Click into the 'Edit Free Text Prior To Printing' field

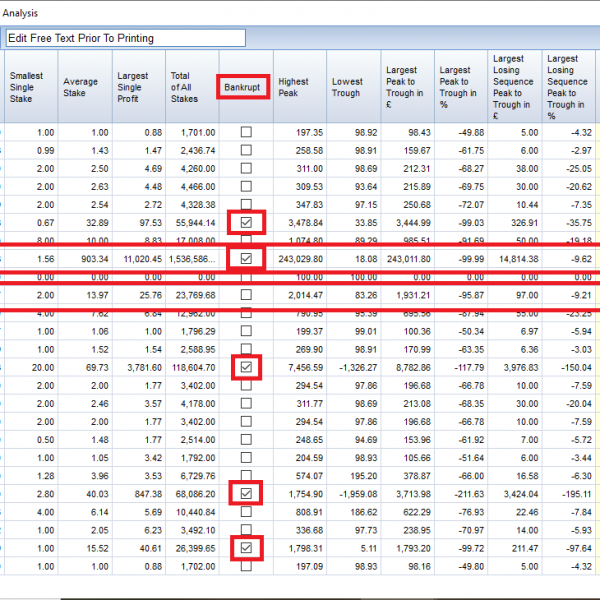point(126,38)
